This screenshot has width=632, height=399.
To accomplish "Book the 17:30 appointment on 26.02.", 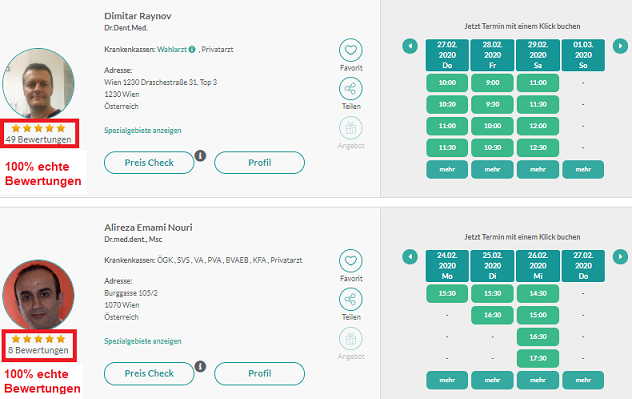I will pyautogui.click(x=538, y=358).
